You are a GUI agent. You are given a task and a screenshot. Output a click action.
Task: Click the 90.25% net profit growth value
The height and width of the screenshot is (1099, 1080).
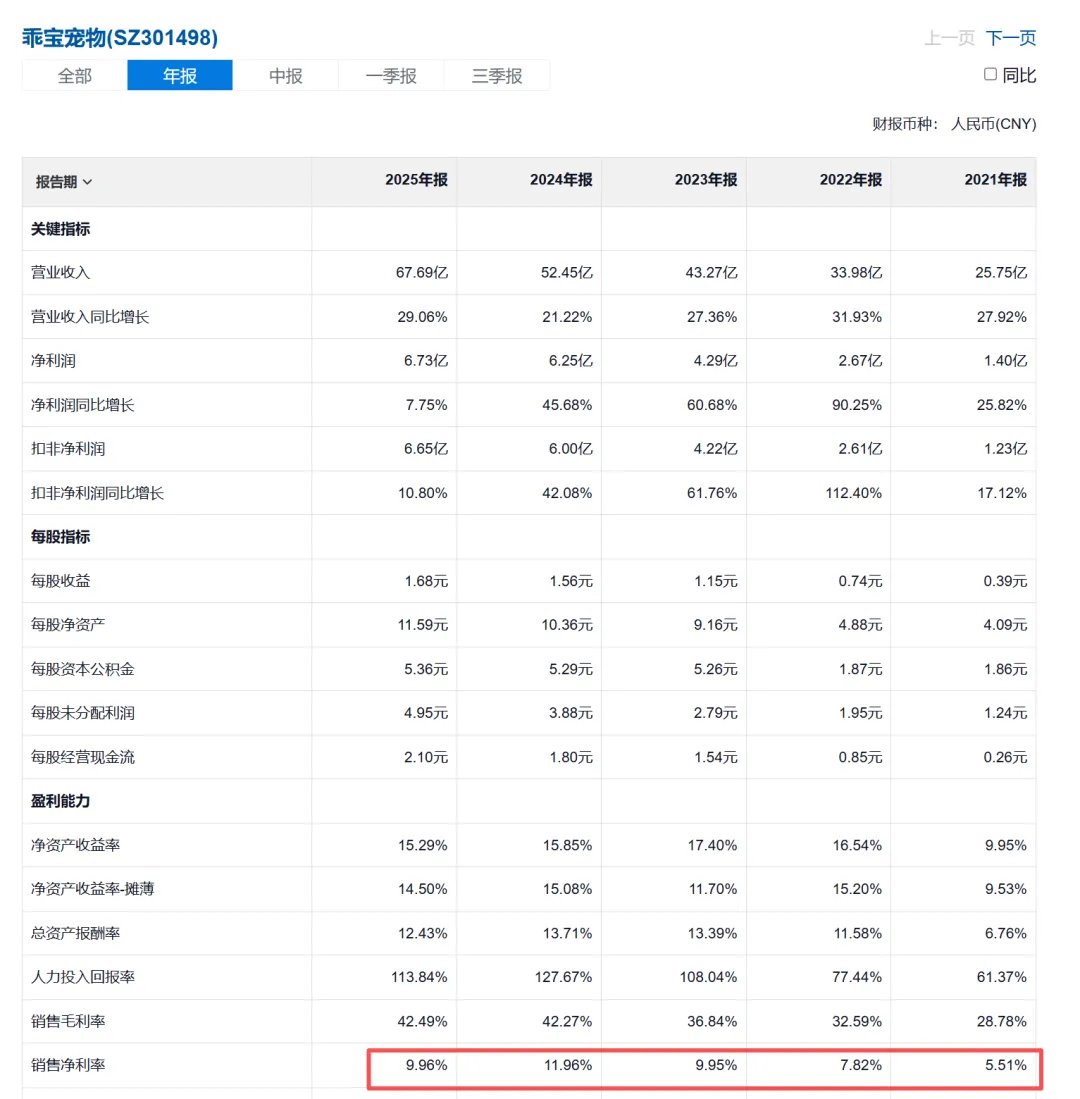856,405
